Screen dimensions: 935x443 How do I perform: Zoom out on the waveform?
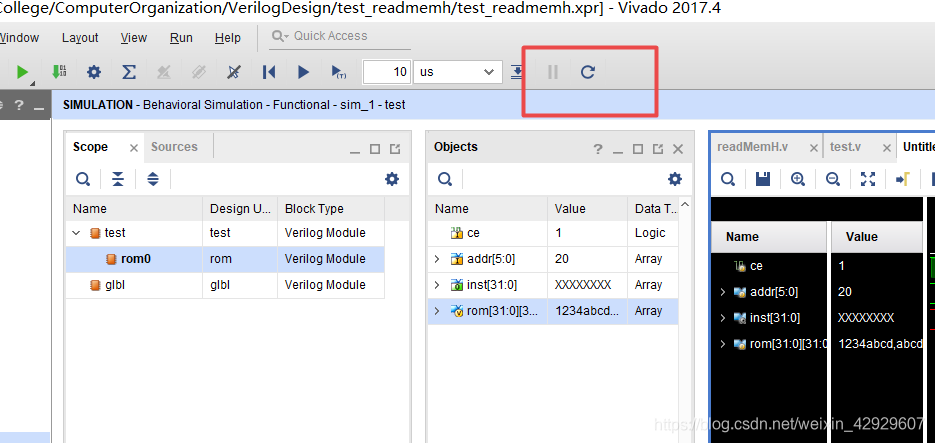click(833, 179)
